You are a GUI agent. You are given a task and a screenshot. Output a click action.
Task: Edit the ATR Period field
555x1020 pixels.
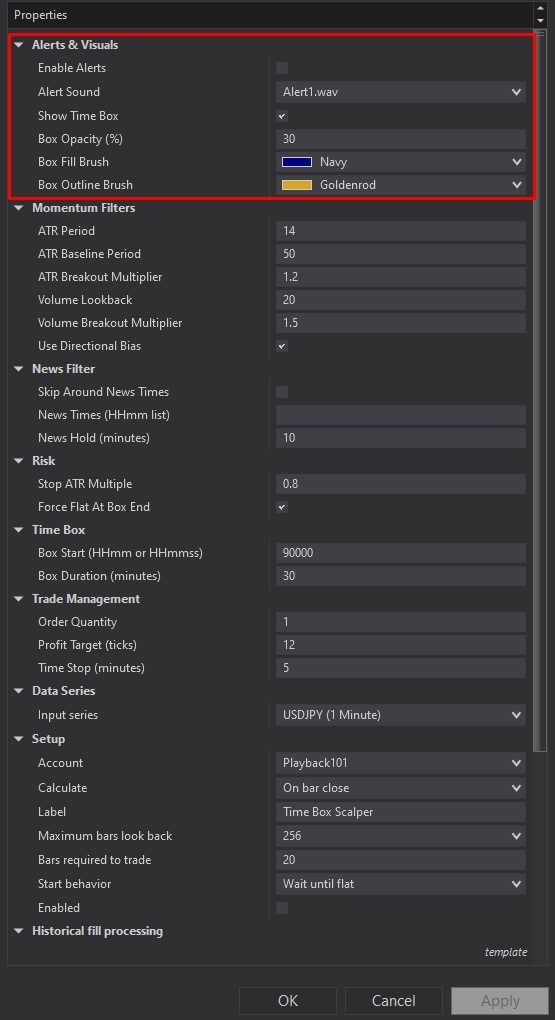[x=401, y=231]
